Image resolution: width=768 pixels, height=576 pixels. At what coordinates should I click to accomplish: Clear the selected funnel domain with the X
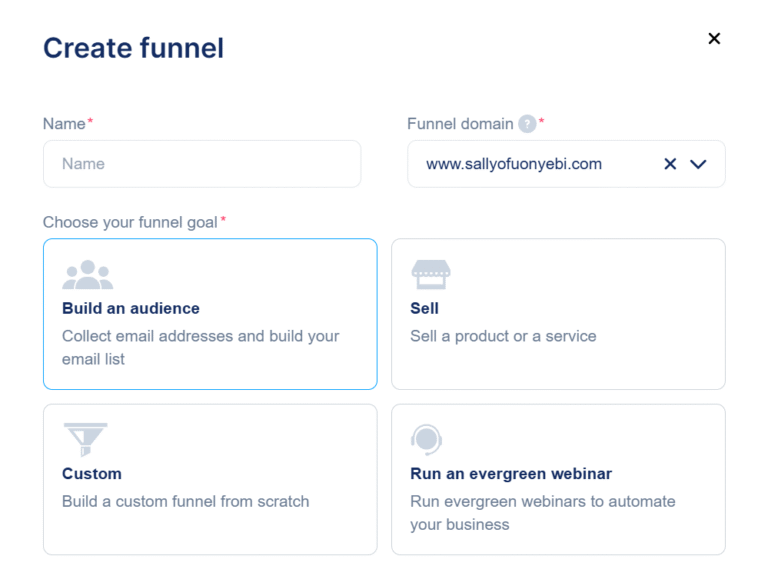[670, 164]
